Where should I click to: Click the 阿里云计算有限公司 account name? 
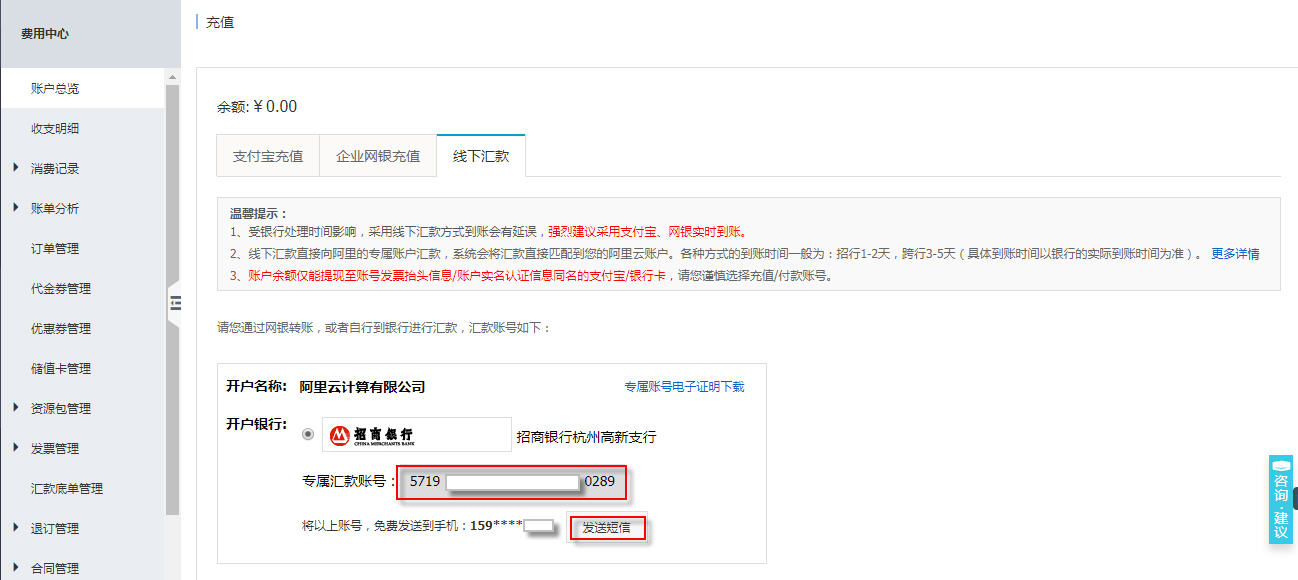pos(363,387)
